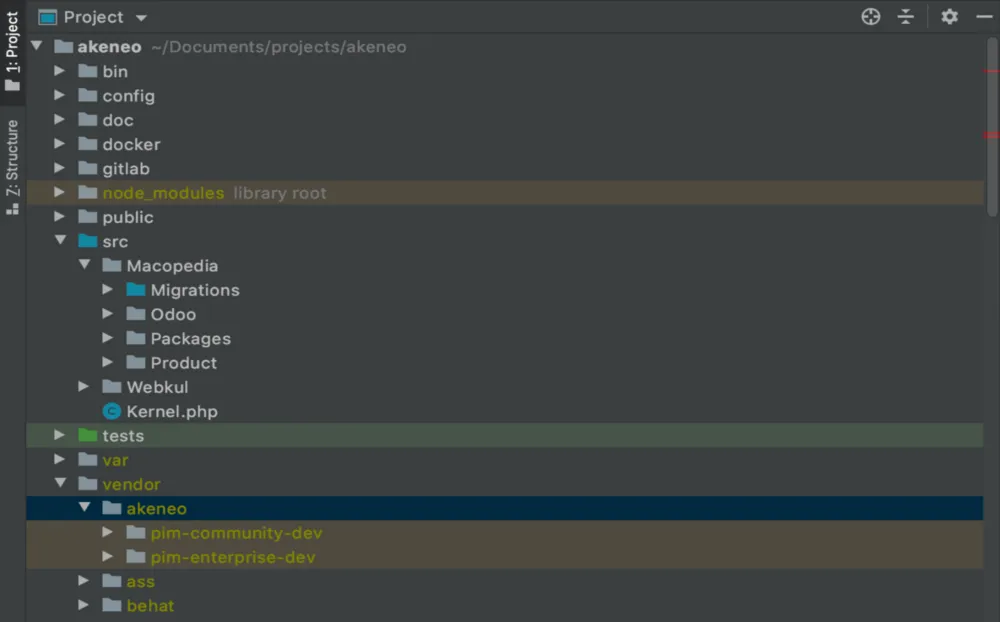Click the Project window icon in header

click(x=47, y=17)
